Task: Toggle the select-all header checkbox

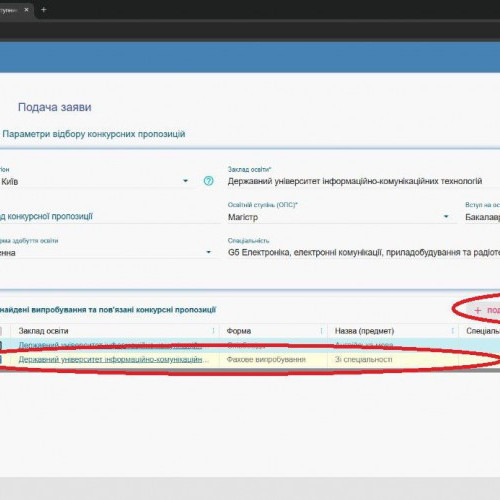Action: [x=1, y=331]
